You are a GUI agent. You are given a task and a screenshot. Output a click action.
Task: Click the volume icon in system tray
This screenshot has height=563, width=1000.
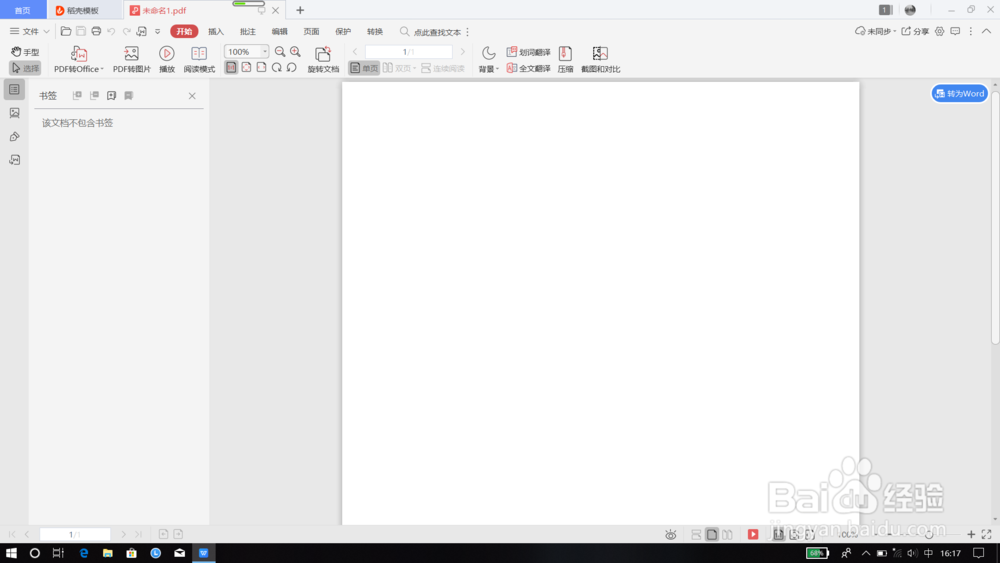[x=913, y=553]
